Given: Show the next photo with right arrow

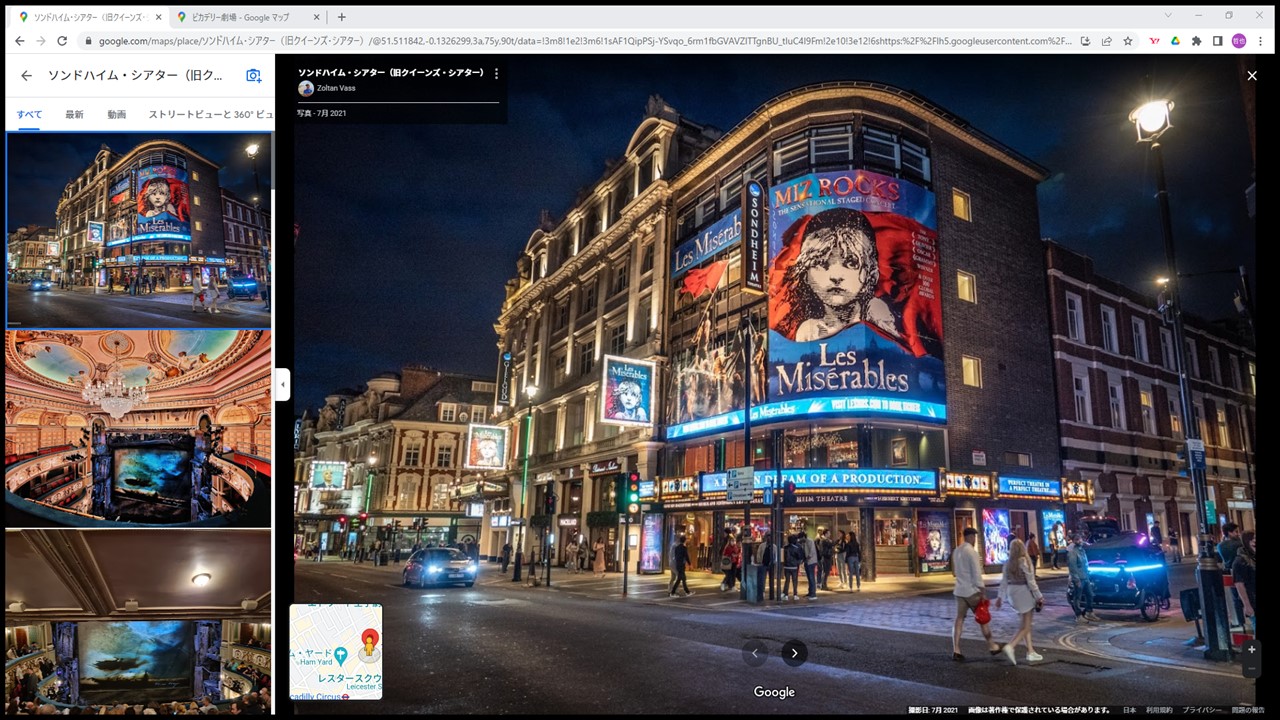Looking at the screenshot, I should (x=794, y=653).
